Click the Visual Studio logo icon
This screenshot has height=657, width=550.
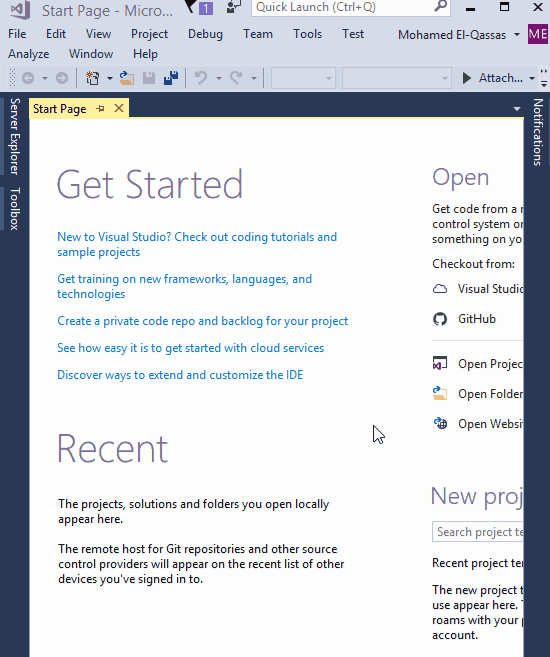tap(20, 9)
